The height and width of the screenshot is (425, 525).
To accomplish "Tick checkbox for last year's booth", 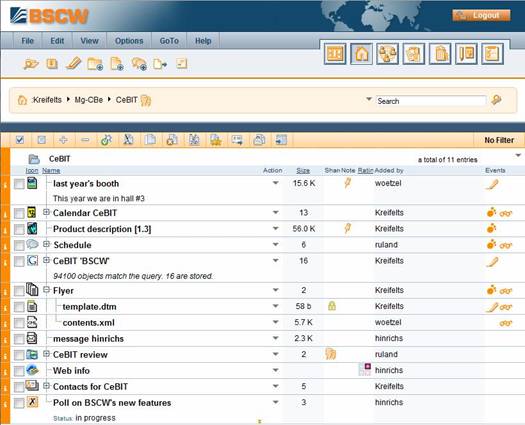I will pos(19,184).
